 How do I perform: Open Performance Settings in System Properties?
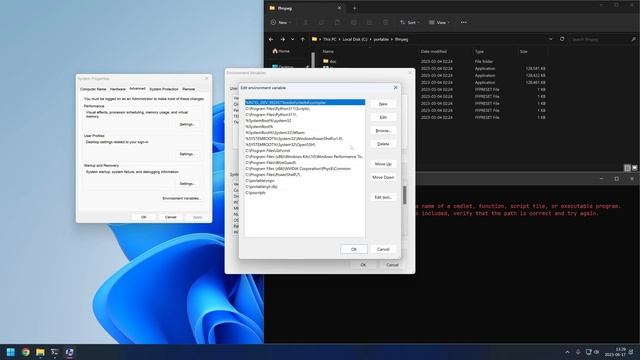pyautogui.click(x=187, y=124)
